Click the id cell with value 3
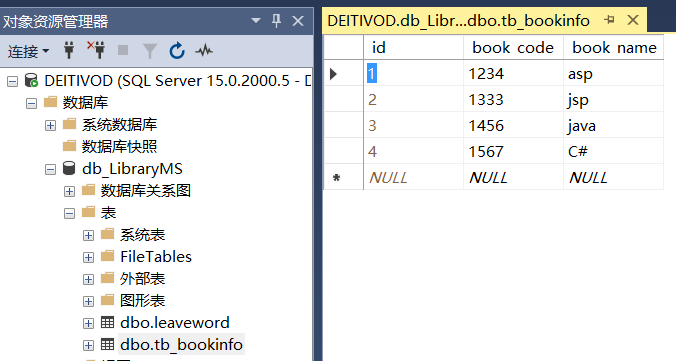This screenshot has width=676, height=361. pos(413,126)
